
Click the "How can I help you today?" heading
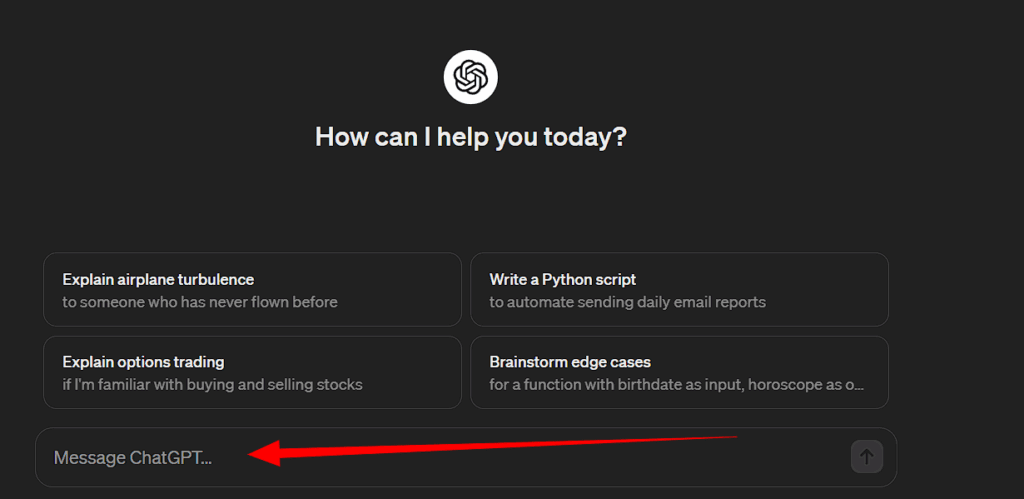[x=470, y=137]
